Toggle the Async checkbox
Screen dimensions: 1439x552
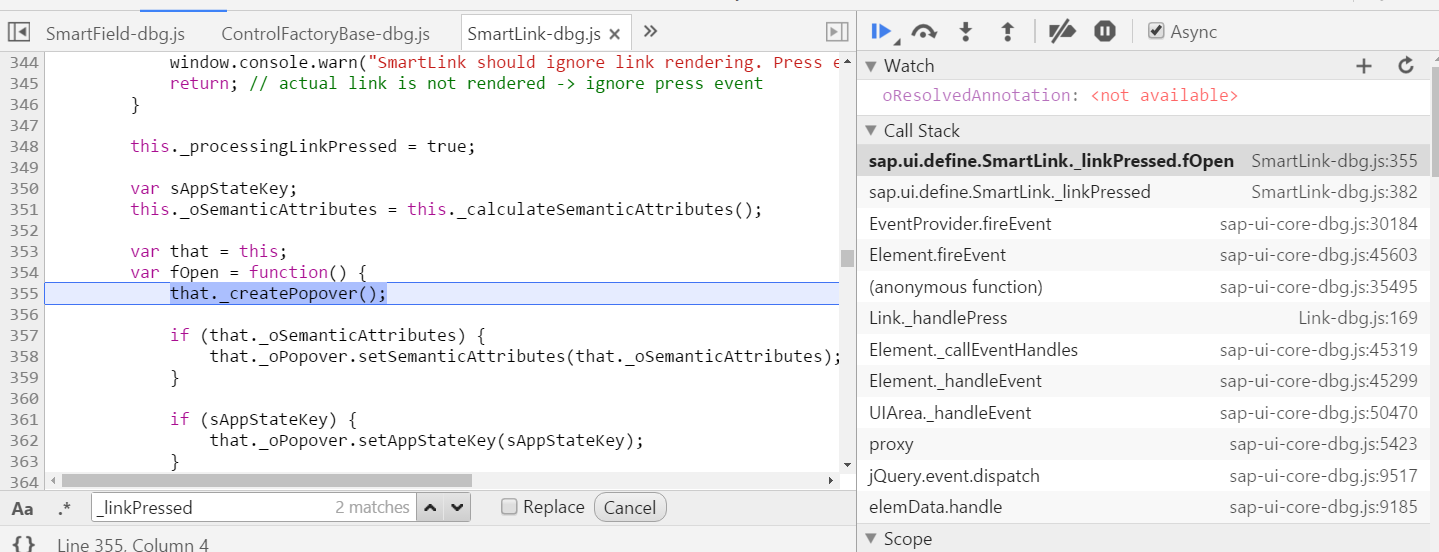click(x=1156, y=31)
